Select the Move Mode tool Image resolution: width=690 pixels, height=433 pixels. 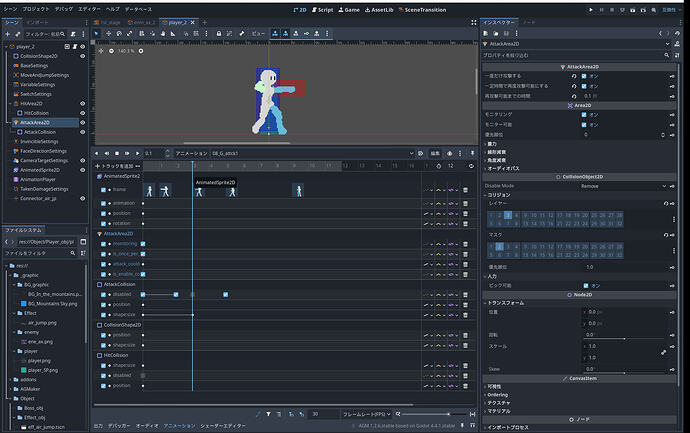click(108, 33)
